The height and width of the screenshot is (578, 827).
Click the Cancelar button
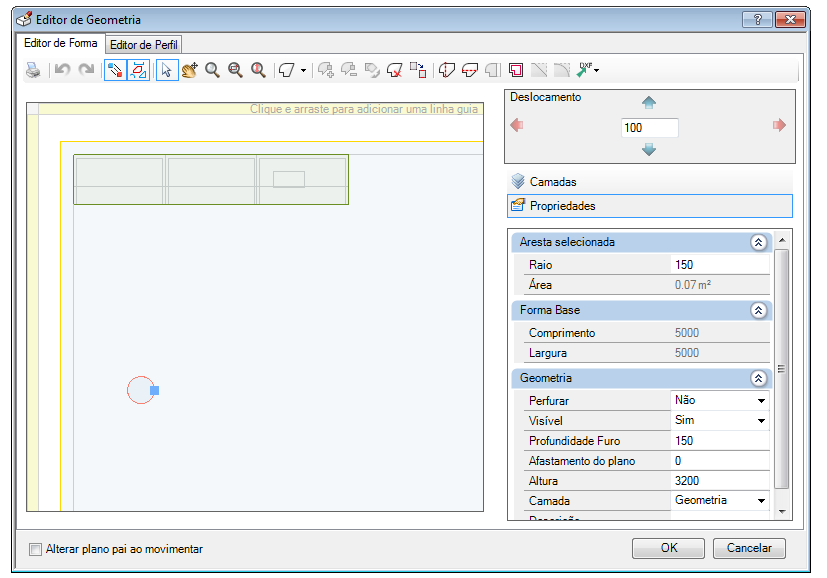tap(749, 548)
